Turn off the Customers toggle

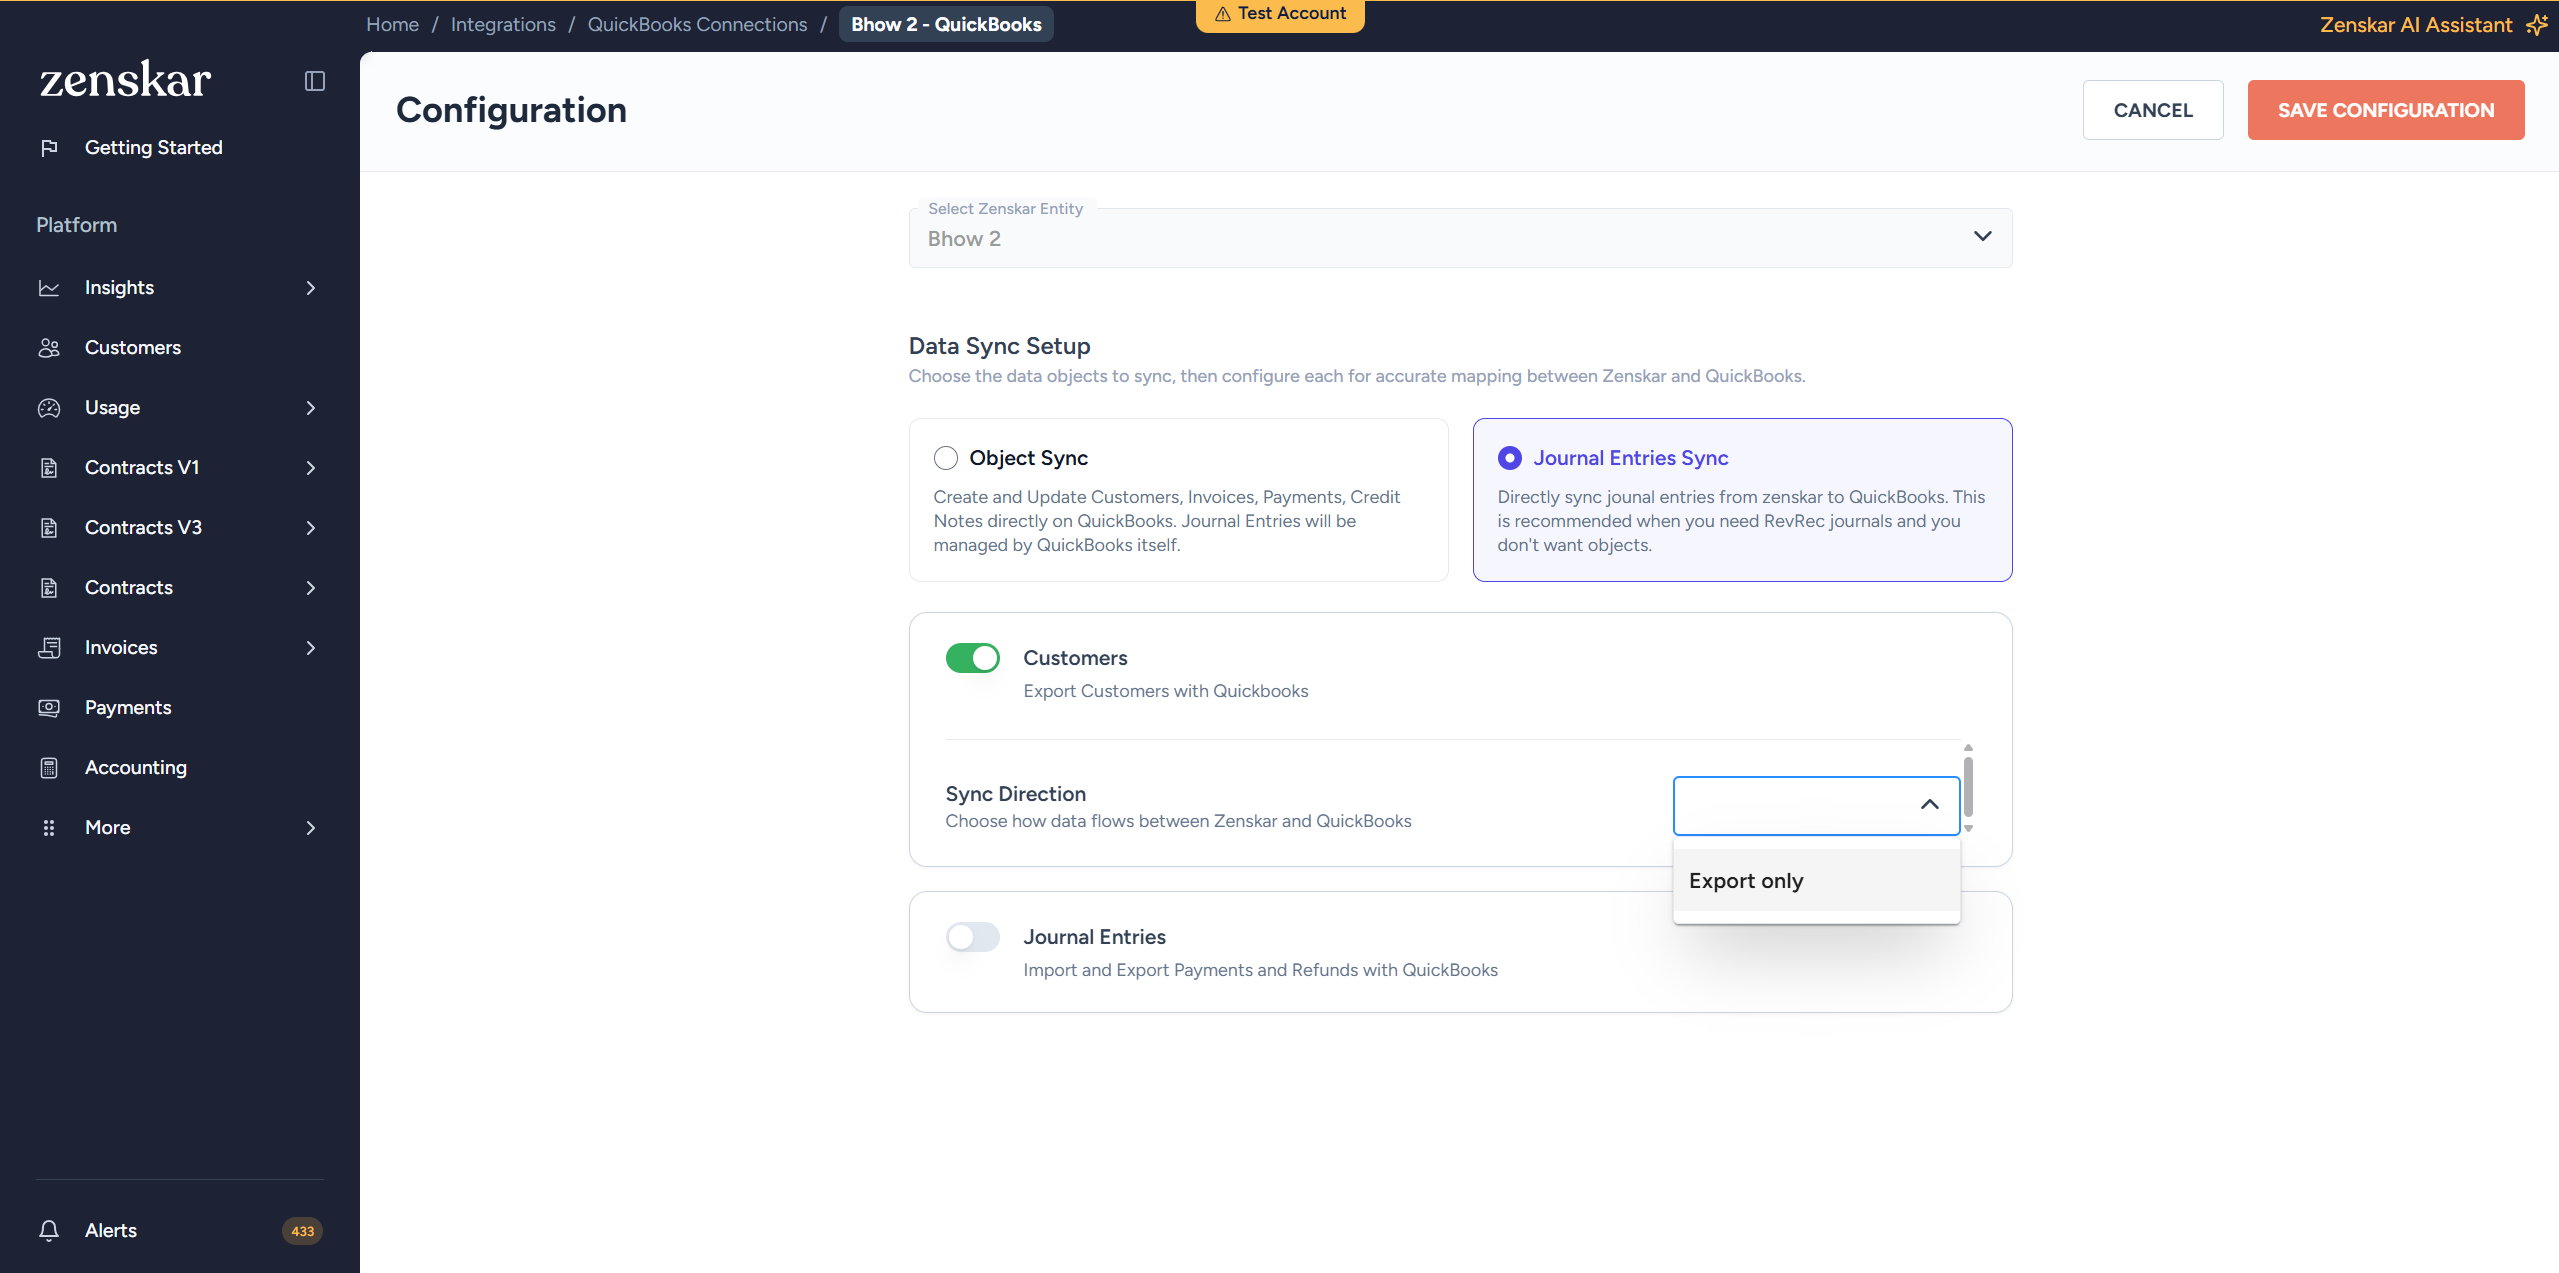972,658
